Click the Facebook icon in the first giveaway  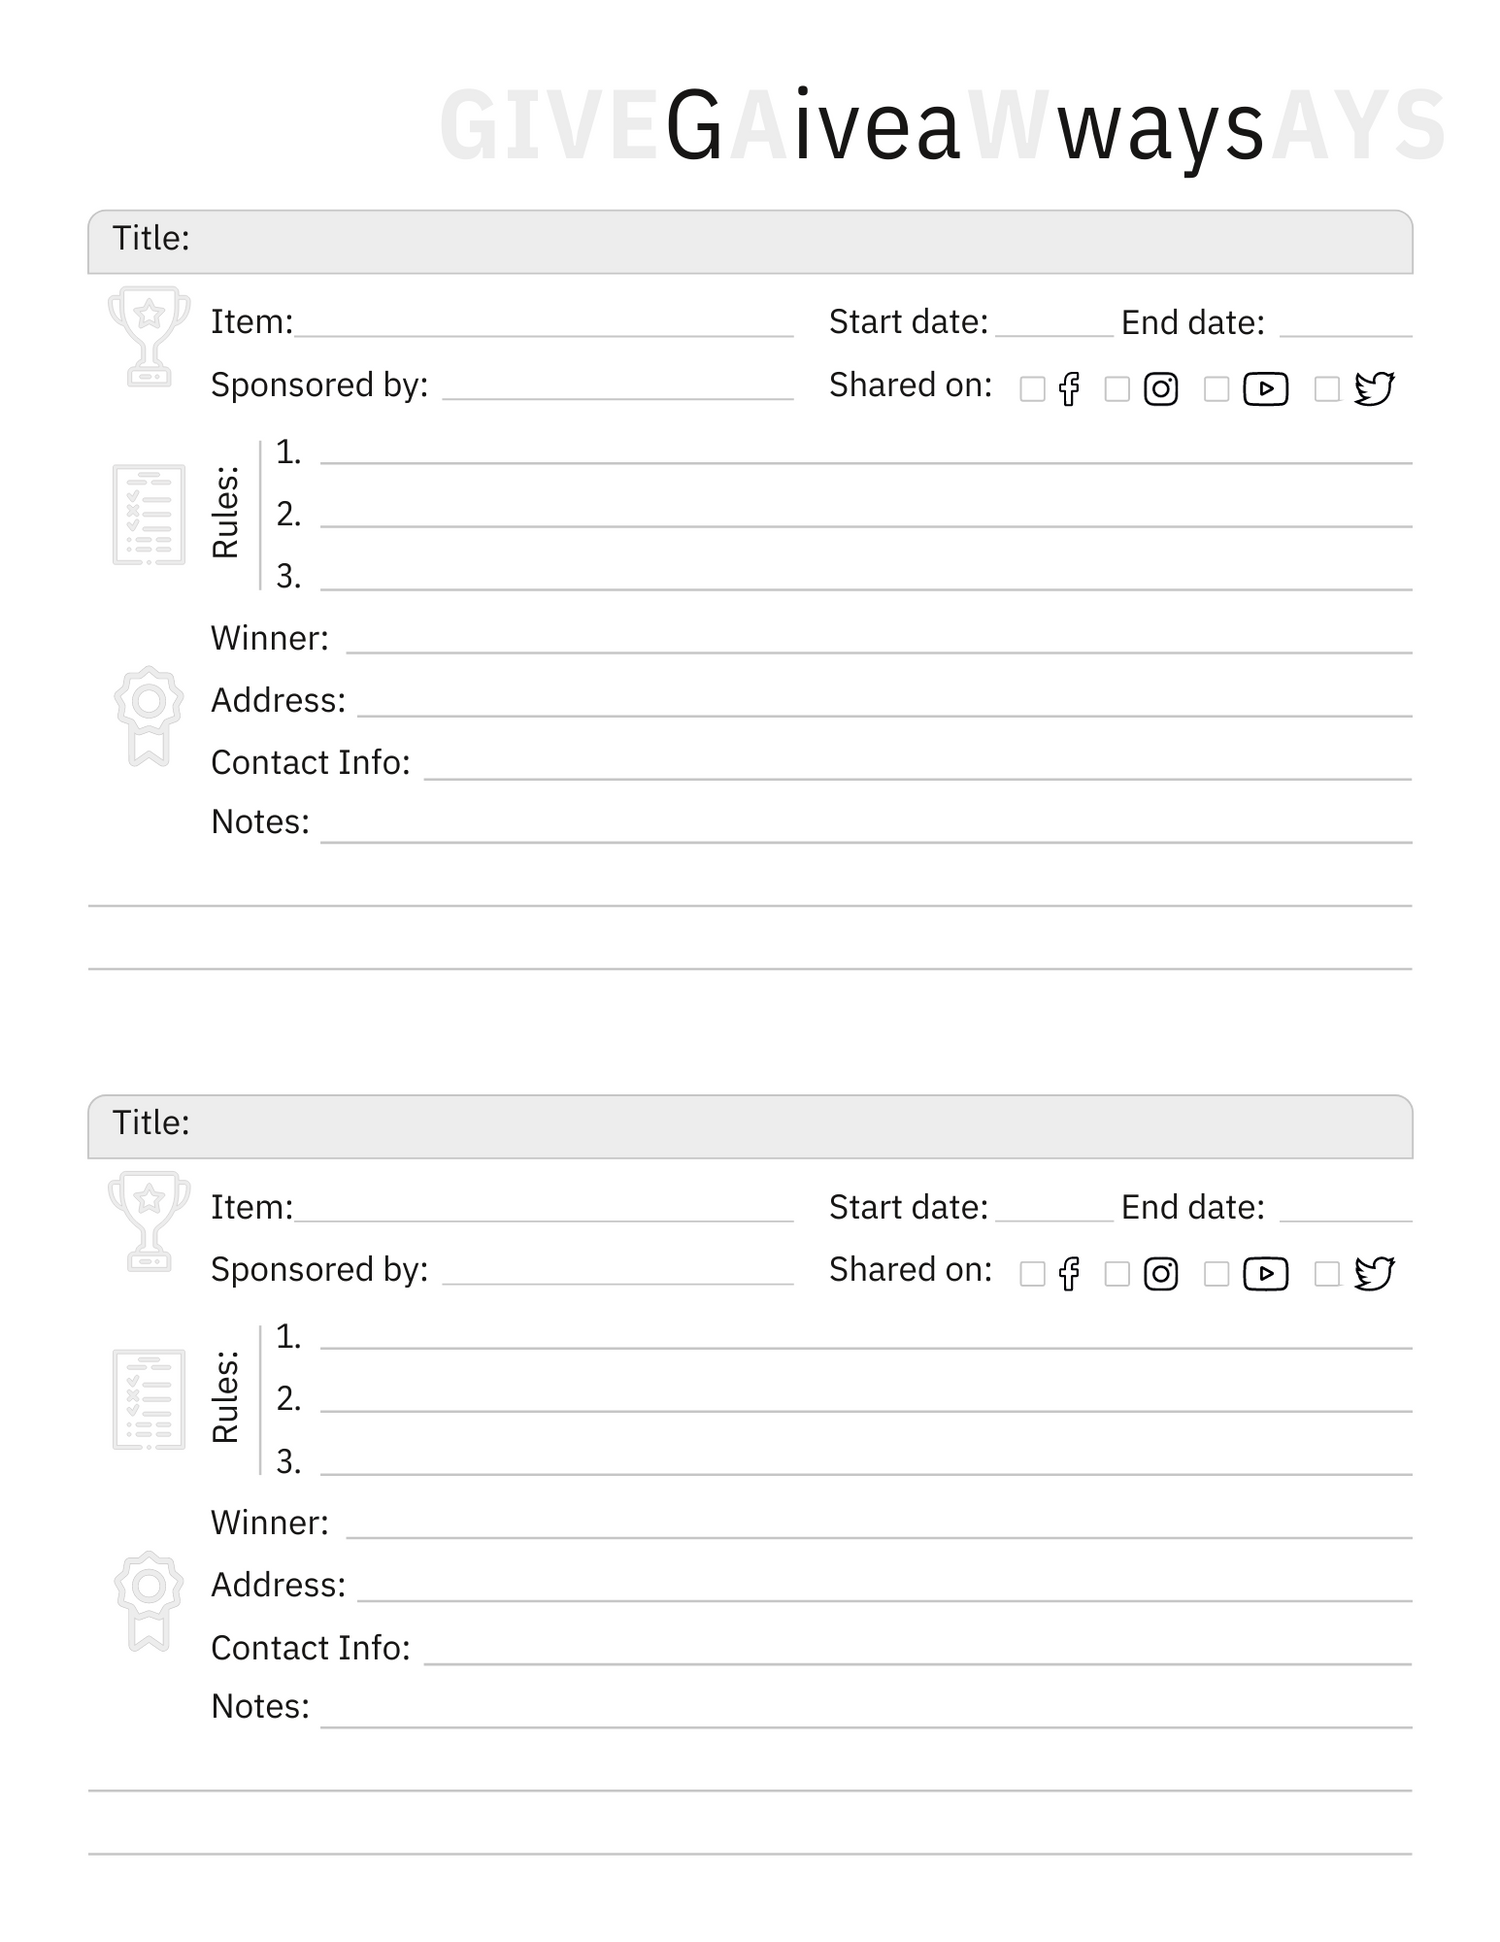(1069, 388)
